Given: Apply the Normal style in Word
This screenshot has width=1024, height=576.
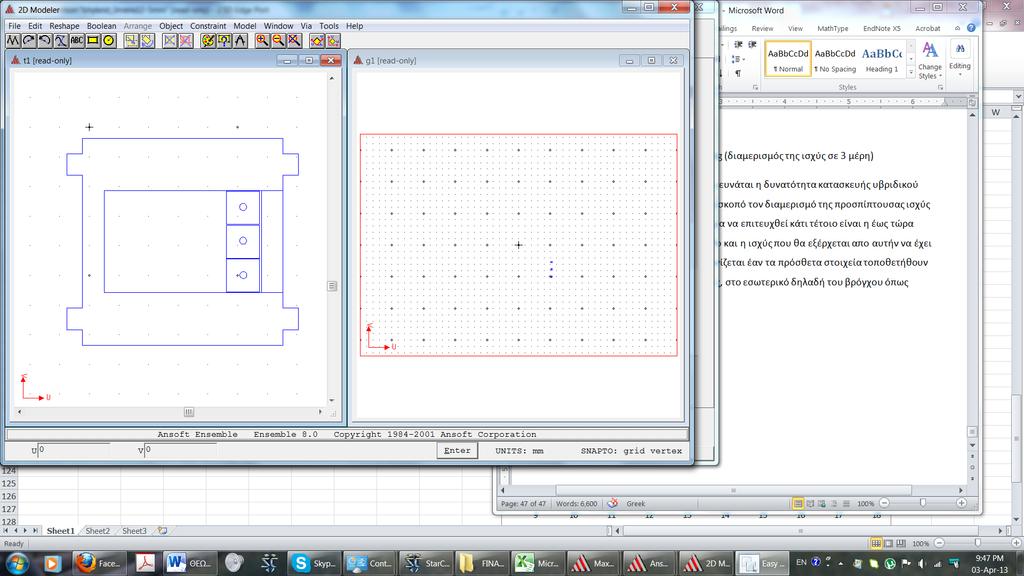Looking at the screenshot, I should click(x=788, y=59).
